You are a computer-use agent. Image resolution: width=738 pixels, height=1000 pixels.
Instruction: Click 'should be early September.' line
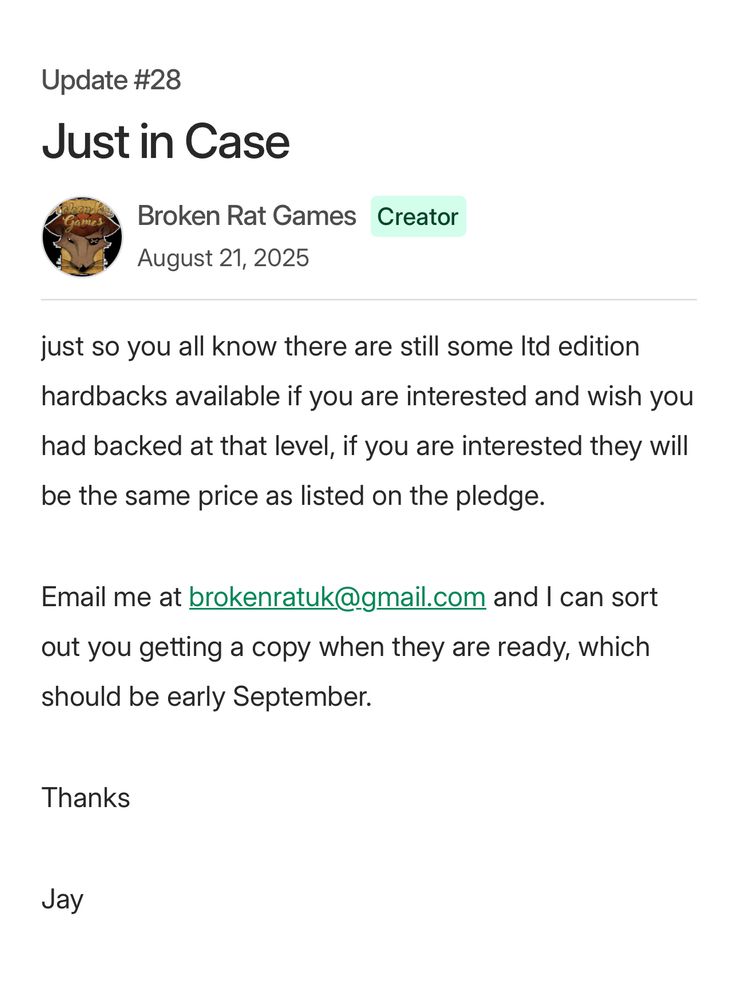coord(206,698)
